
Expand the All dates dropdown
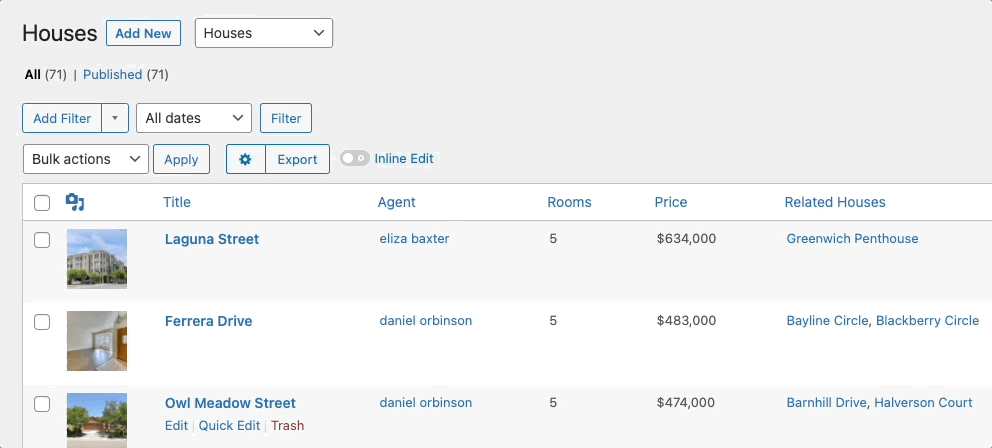click(x=194, y=118)
